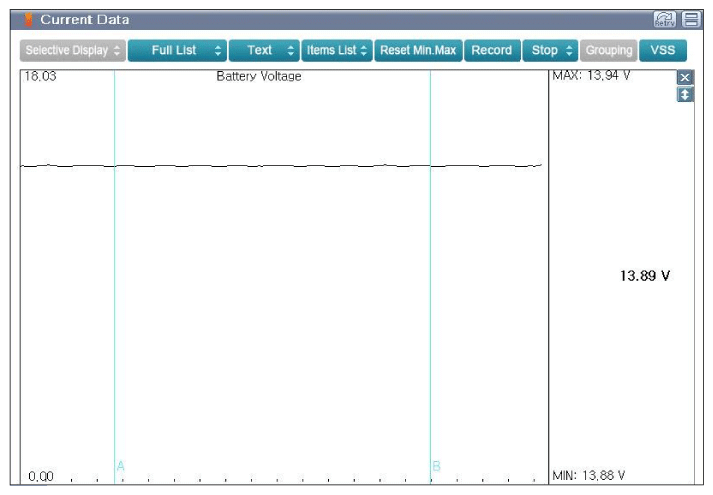
Task: Click the orange Current Data title icon
Action: click(x=28, y=20)
